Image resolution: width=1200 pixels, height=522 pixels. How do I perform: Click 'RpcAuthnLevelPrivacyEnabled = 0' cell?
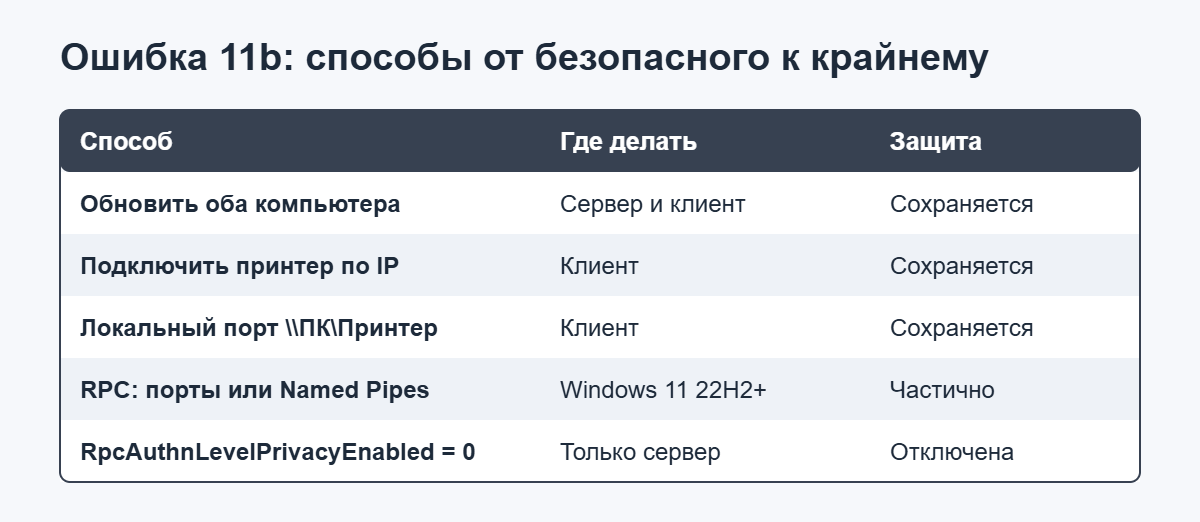(278, 452)
